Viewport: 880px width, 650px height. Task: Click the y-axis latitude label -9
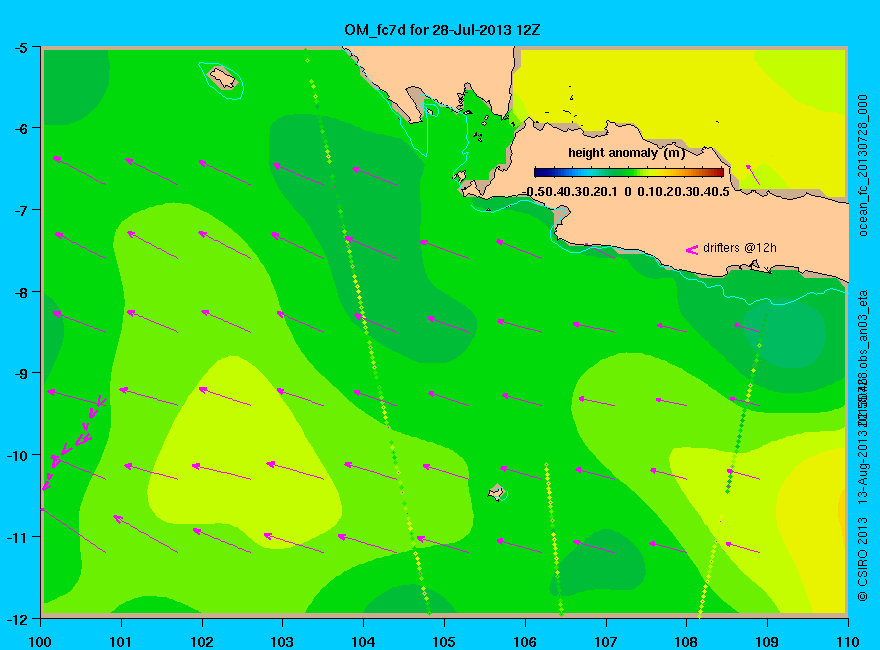(x=21, y=374)
